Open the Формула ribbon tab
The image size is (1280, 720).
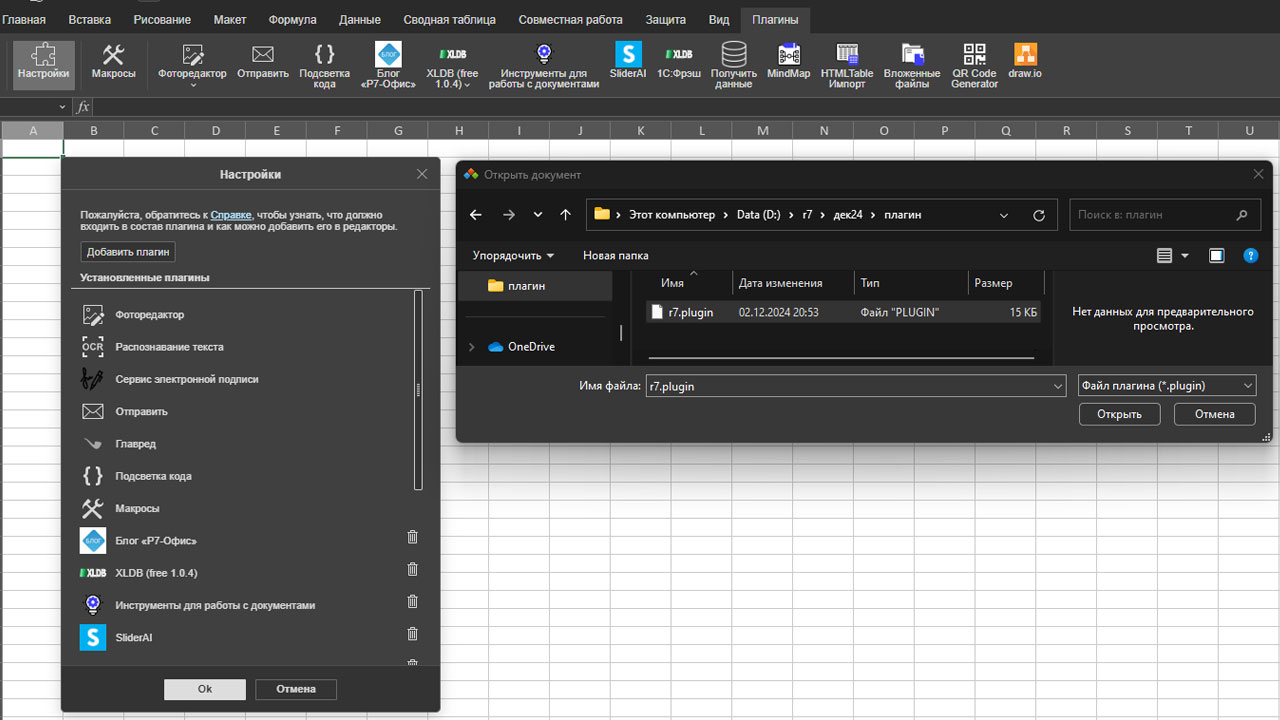(292, 19)
